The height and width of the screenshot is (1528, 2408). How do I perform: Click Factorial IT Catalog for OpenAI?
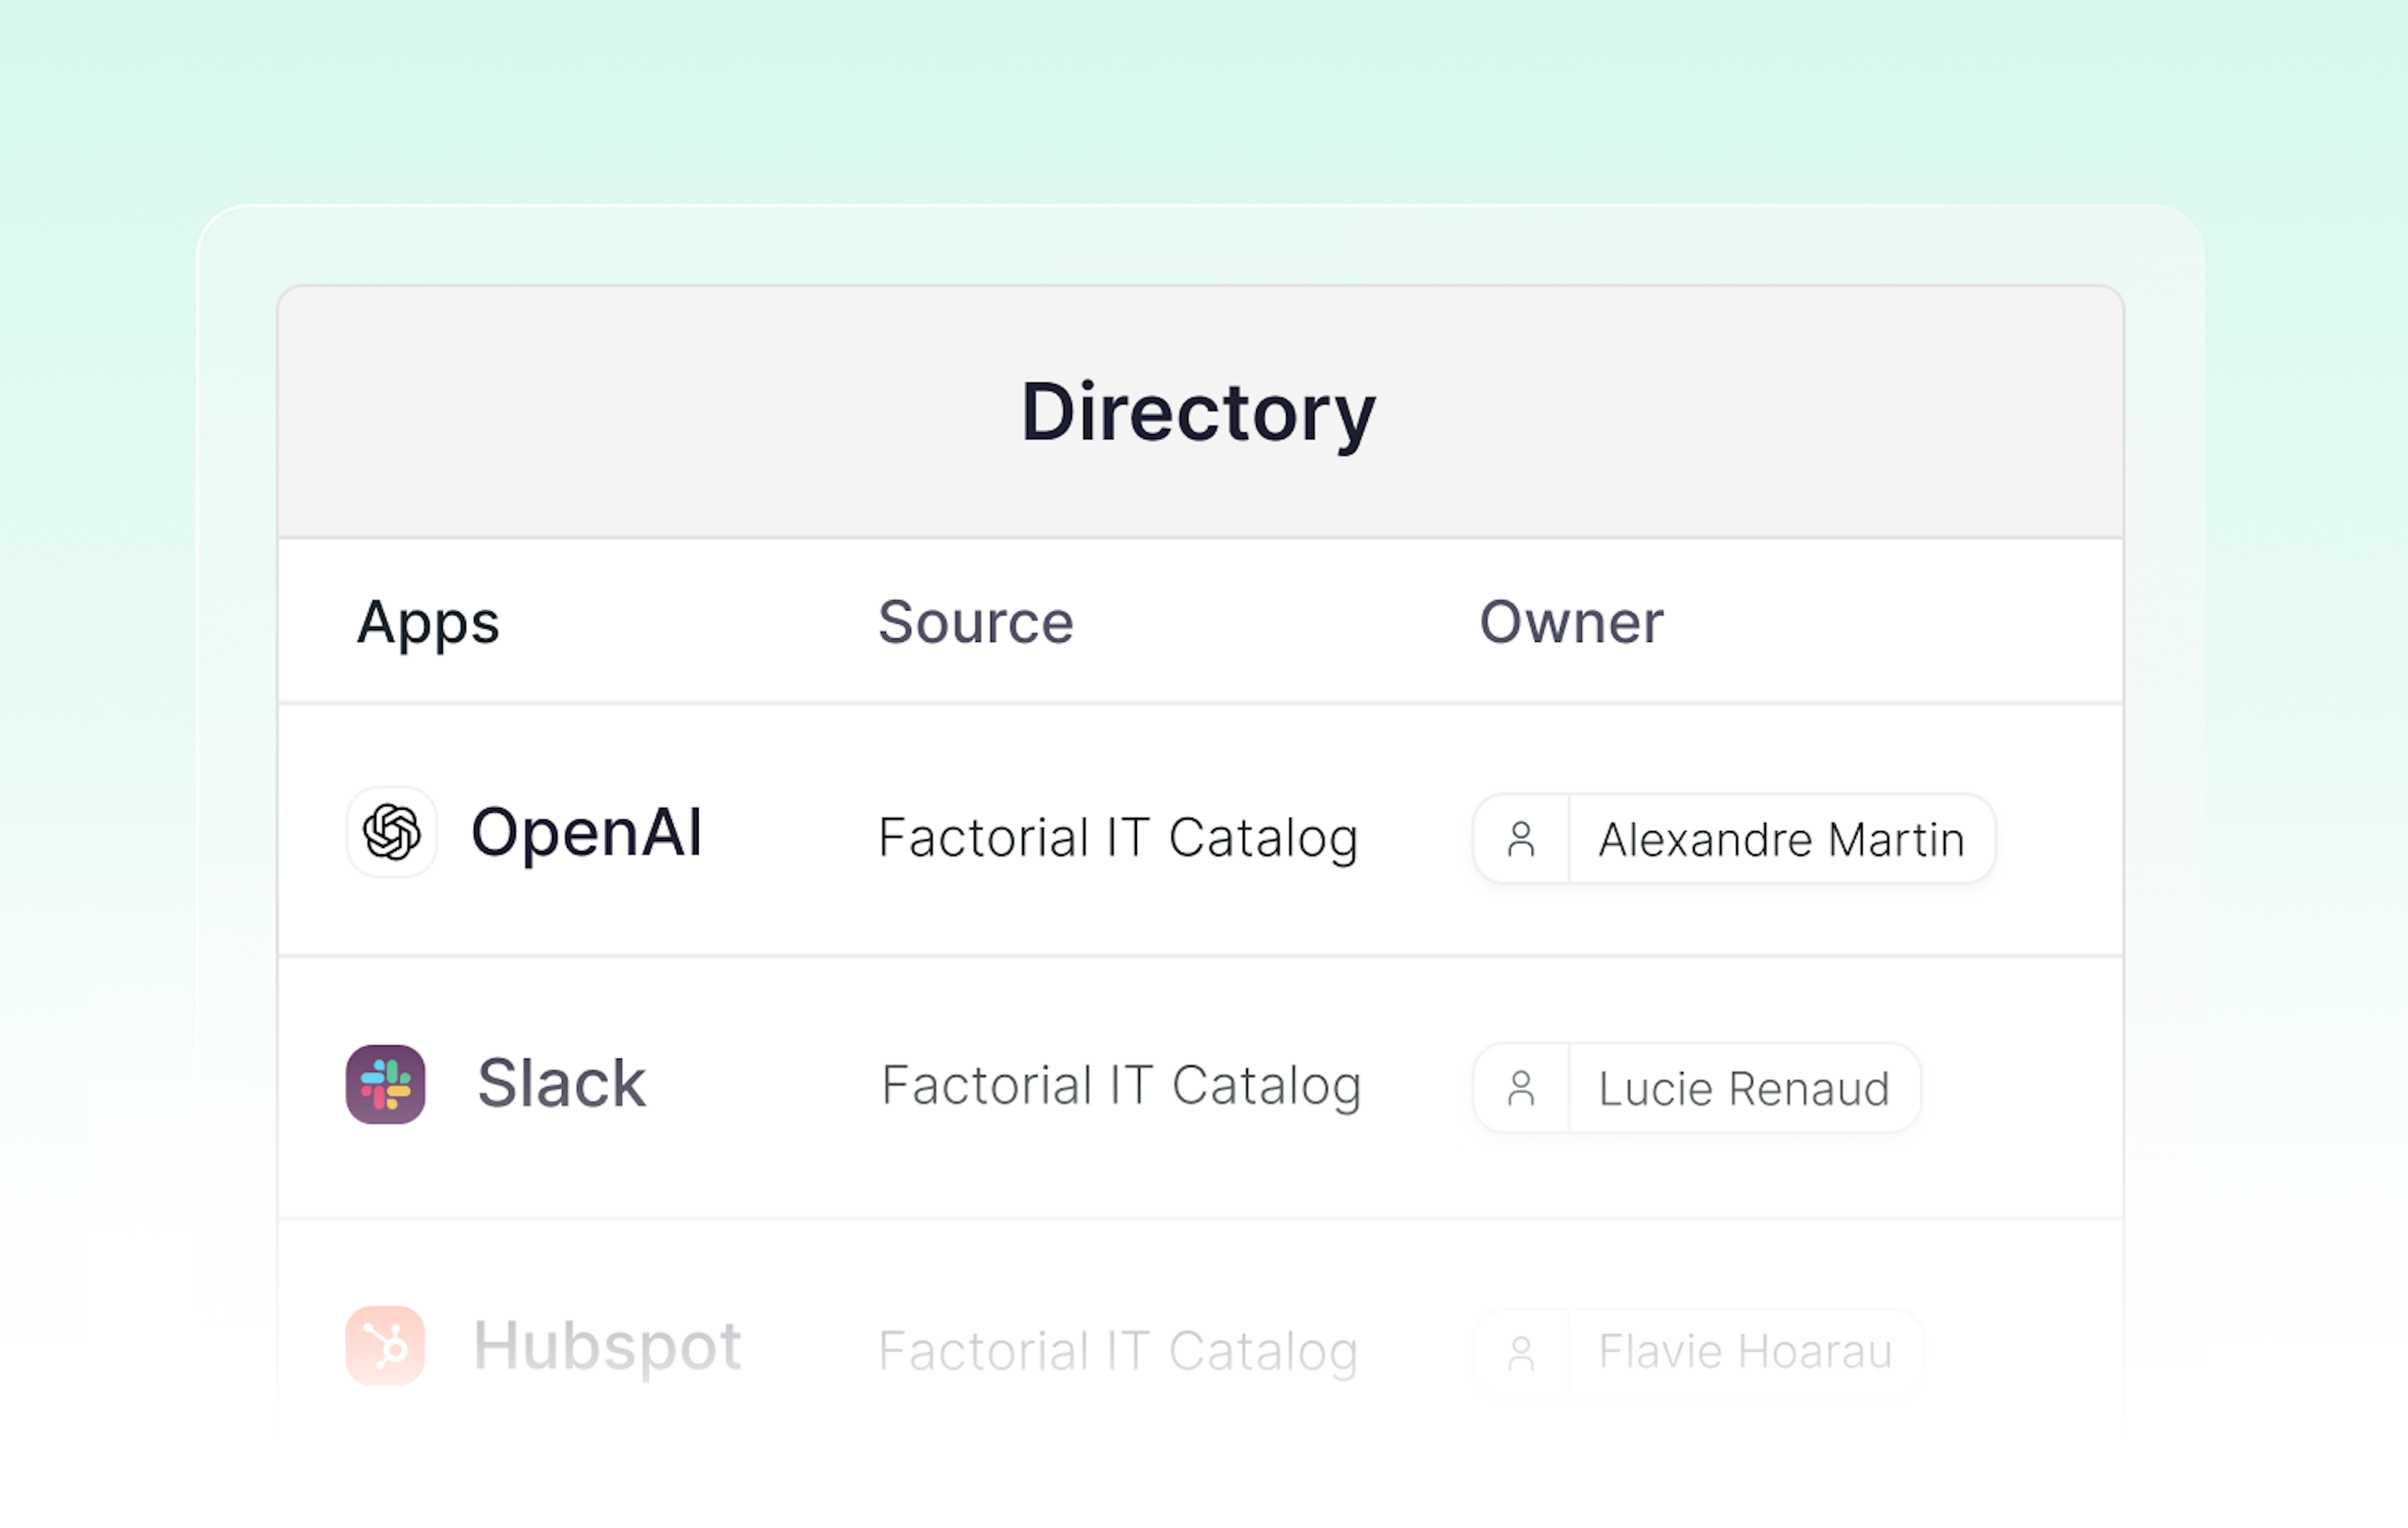(1118, 838)
